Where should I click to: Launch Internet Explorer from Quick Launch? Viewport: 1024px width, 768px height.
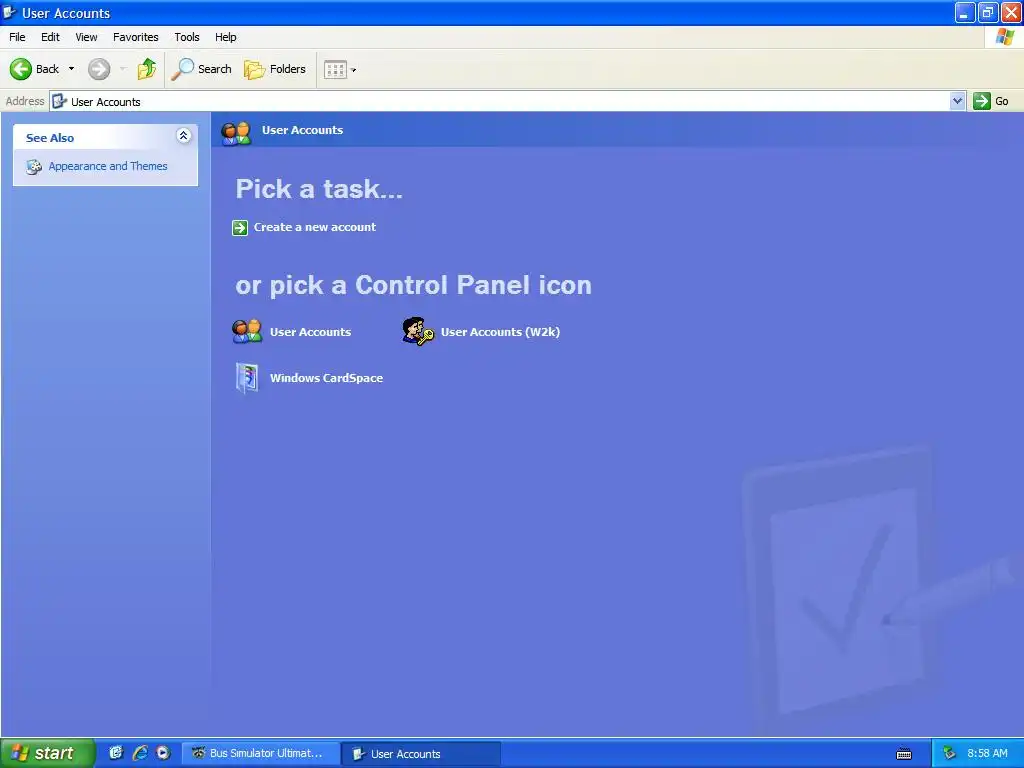point(140,753)
